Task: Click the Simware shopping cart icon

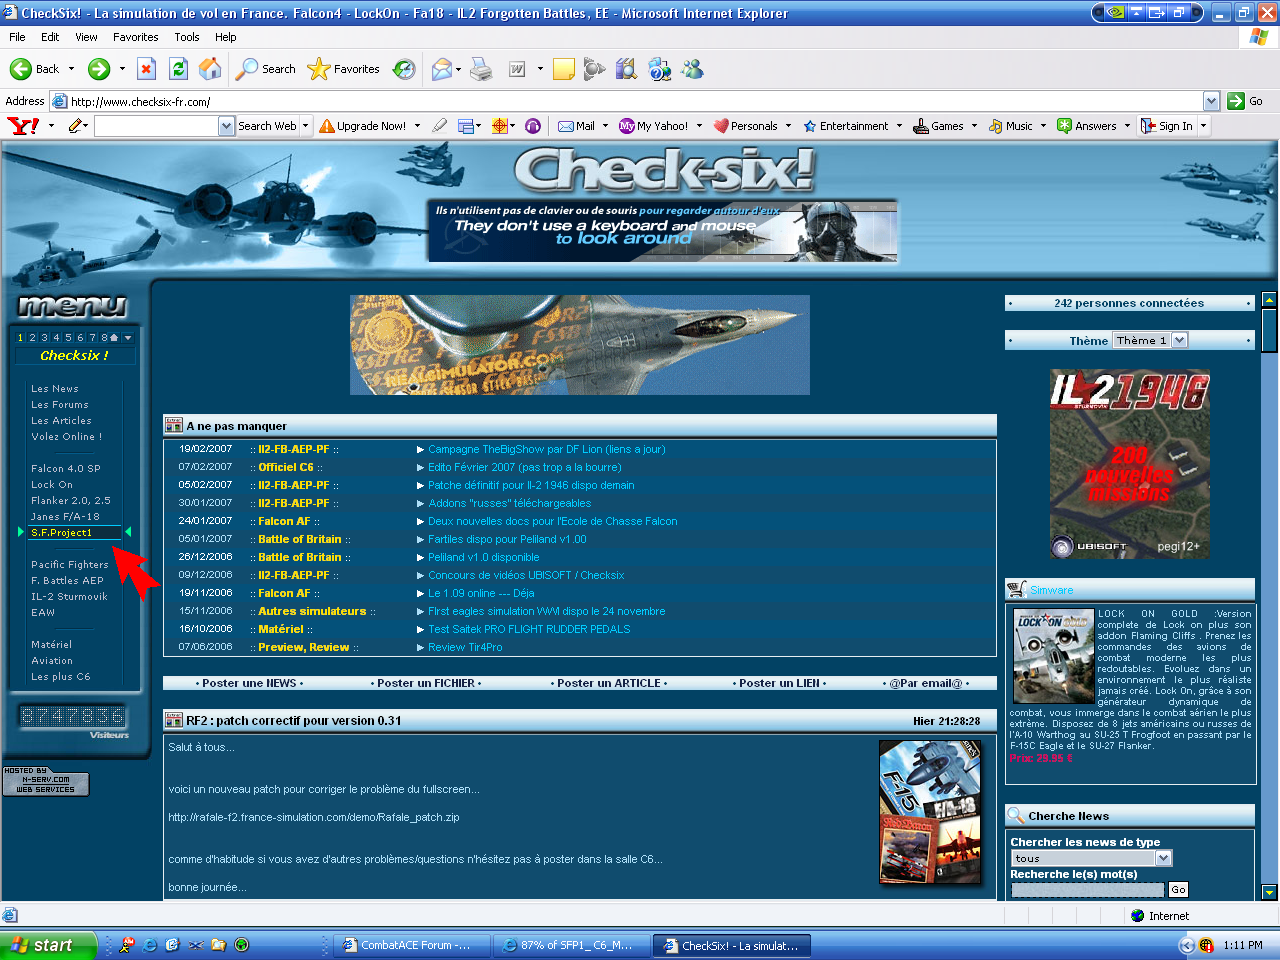Action: click(x=1017, y=589)
